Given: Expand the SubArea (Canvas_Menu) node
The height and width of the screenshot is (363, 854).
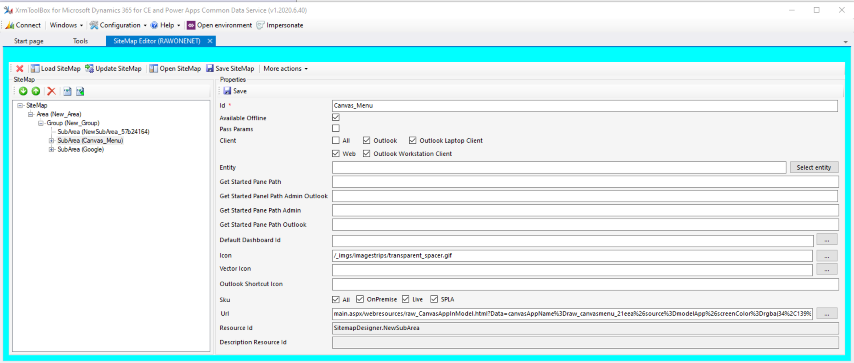Looking at the screenshot, I should click(52, 141).
